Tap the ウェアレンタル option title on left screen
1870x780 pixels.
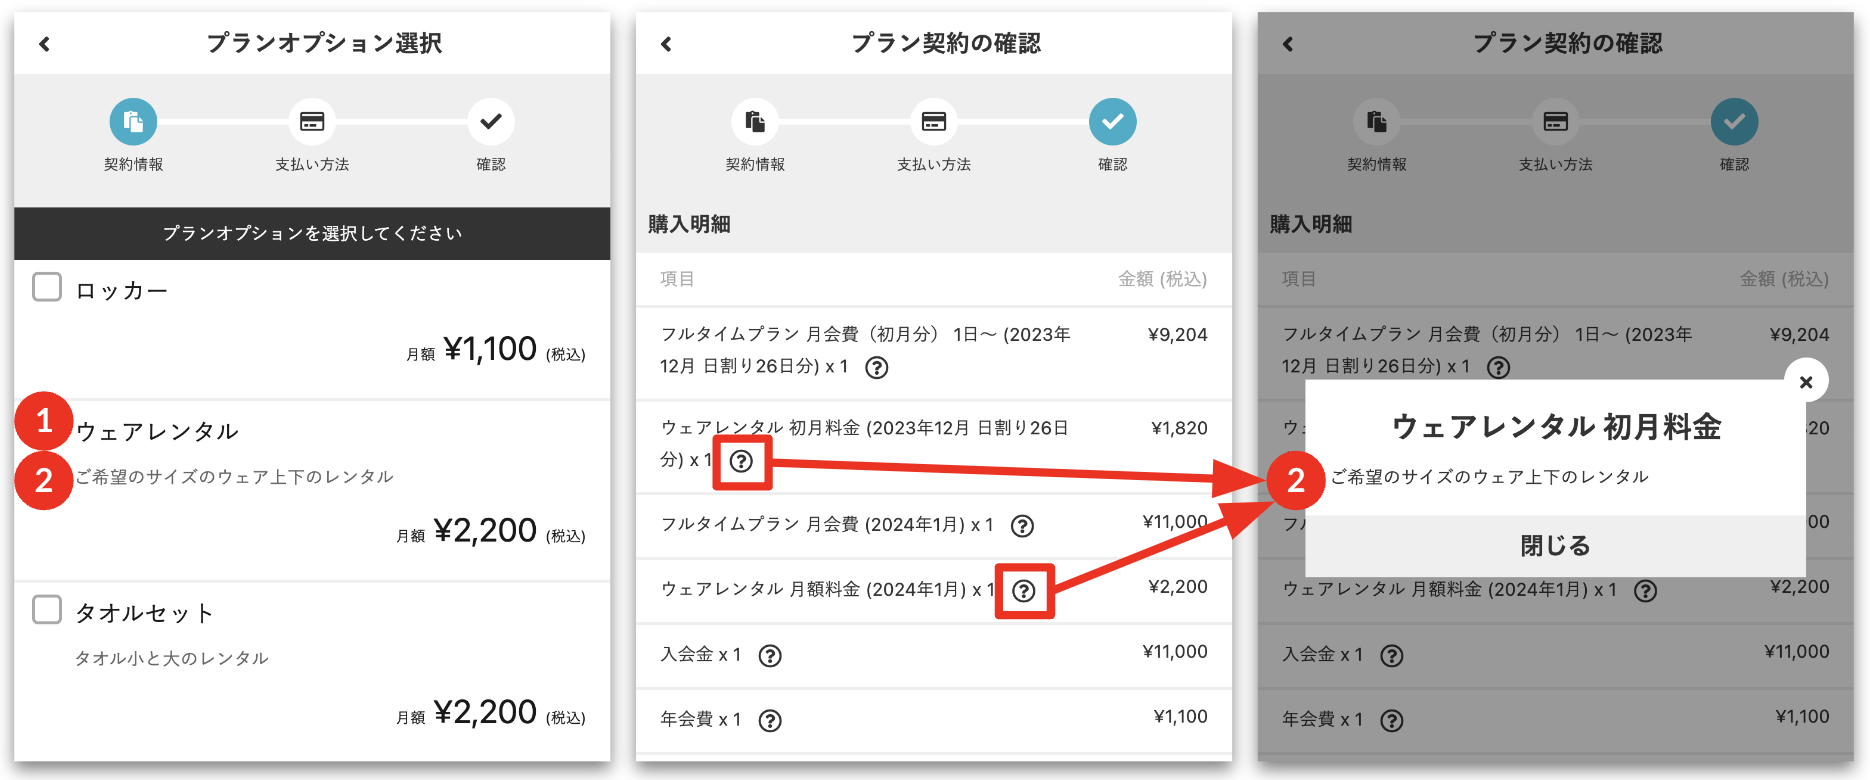point(157,432)
